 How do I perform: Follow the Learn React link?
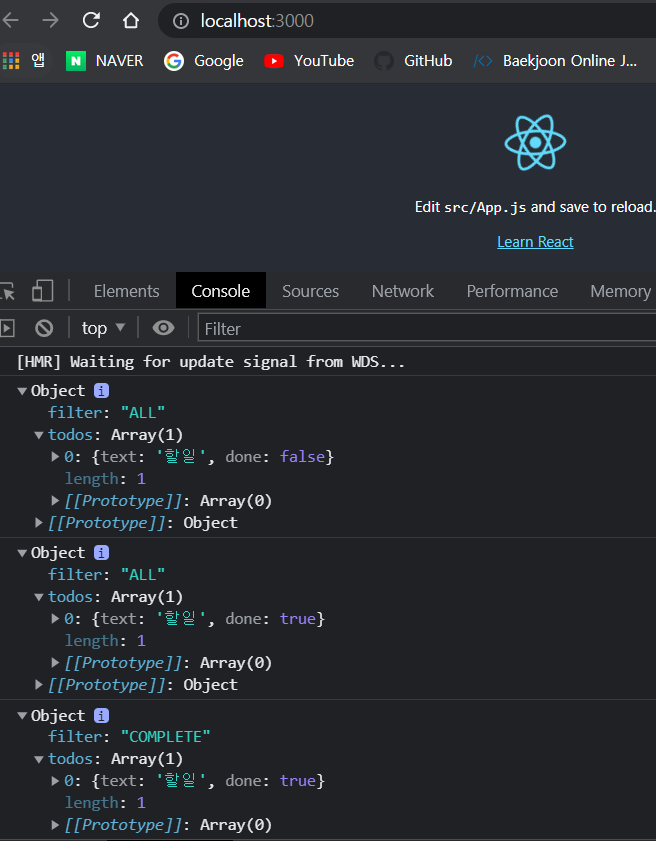tap(535, 242)
